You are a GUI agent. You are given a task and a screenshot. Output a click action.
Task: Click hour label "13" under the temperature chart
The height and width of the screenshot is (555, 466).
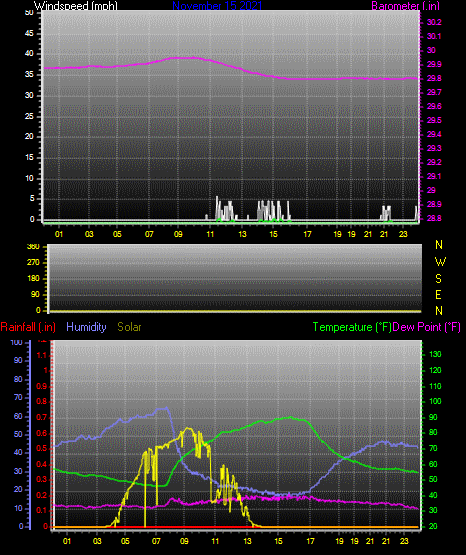(247, 541)
